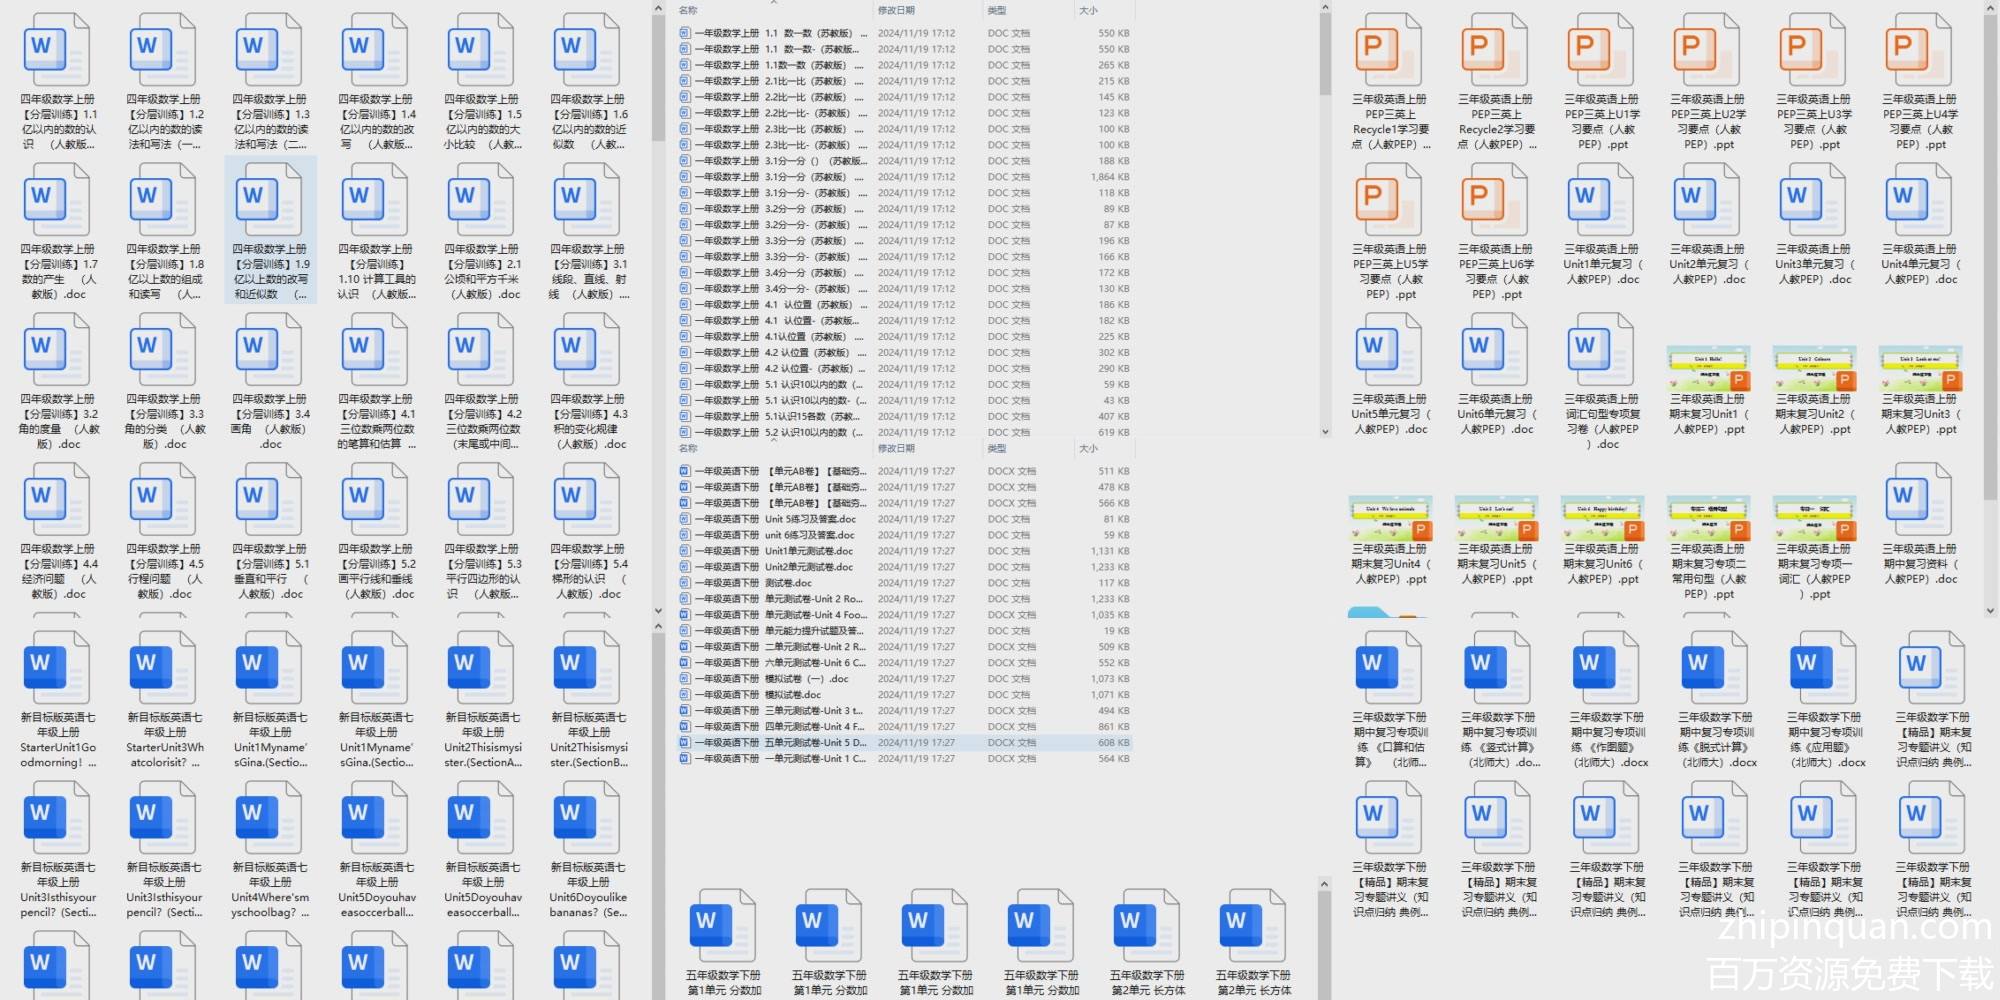The height and width of the screenshot is (1000, 2000).
Task: Sort English file list by 名称 column
Action: coord(688,449)
